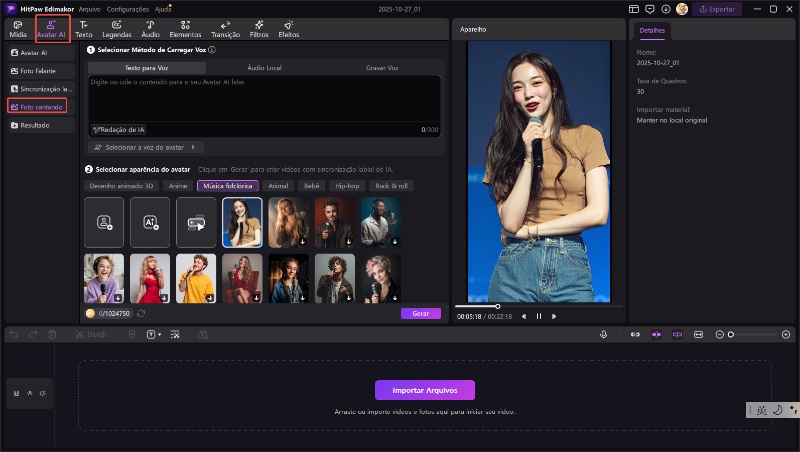800x452 pixels.
Task: Click the AI-generate avatar tile
Action: click(x=150, y=222)
